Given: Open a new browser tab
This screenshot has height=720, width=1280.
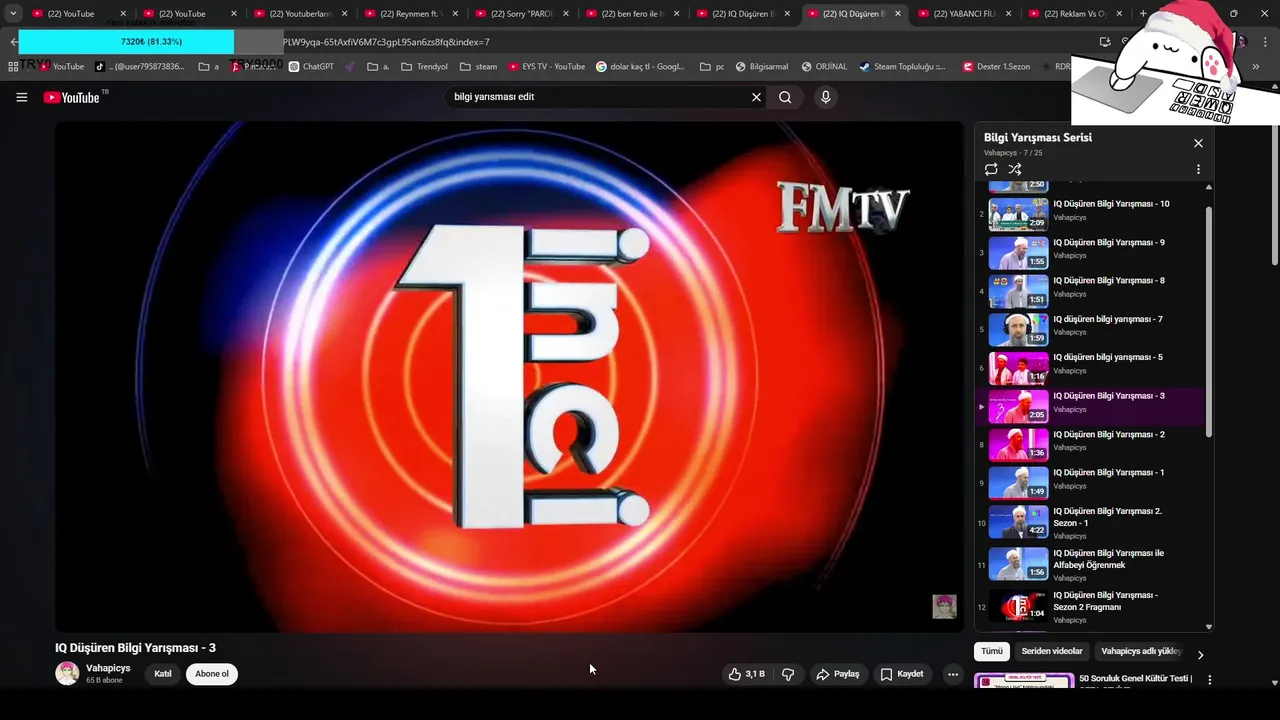Looking at the screenshot, I should pos(1143,14).
